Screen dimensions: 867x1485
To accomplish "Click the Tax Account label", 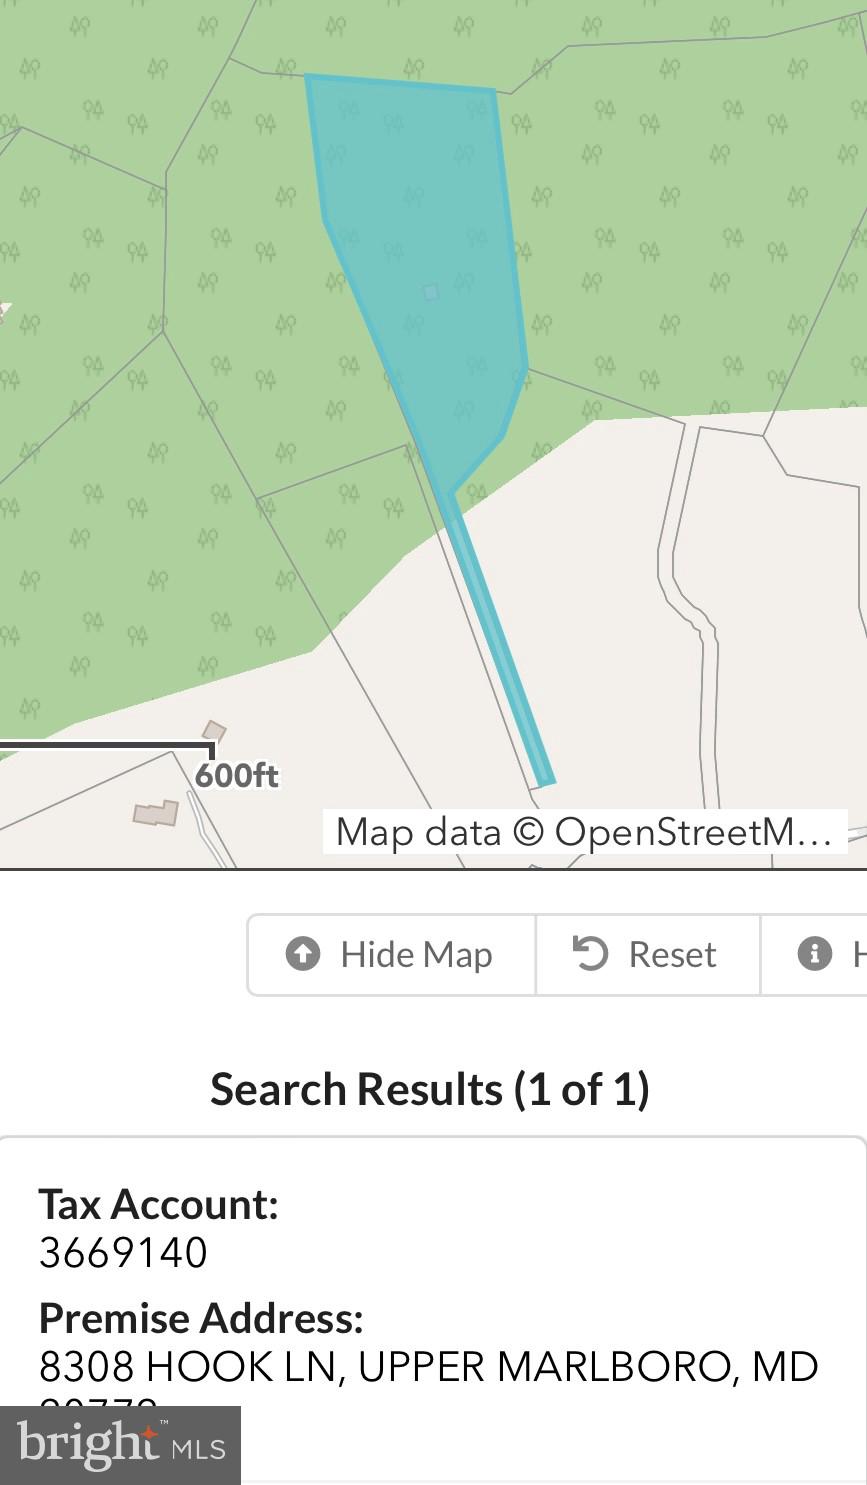I will point(158,1204).
